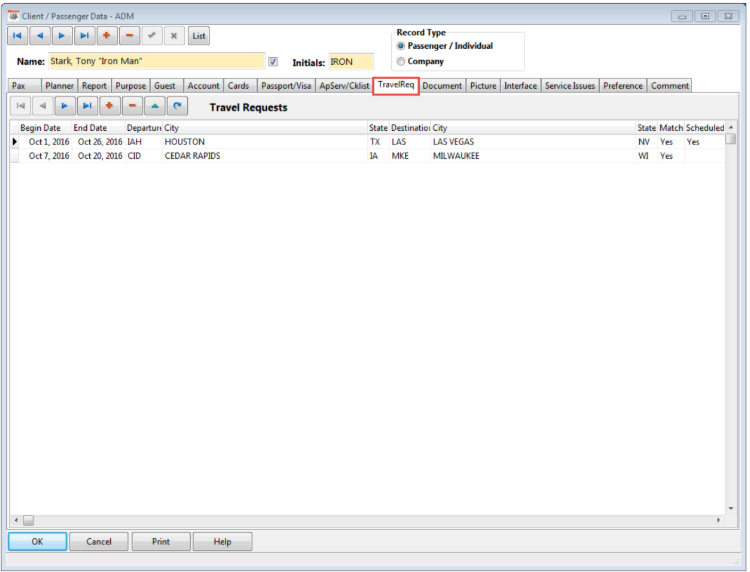
Task: Open the Cards tab
Action: (240, 86)
